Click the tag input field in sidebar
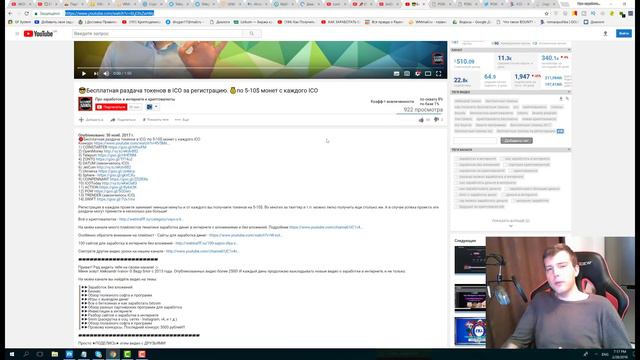This screenshot has height=360, width=640. [475, 140]
